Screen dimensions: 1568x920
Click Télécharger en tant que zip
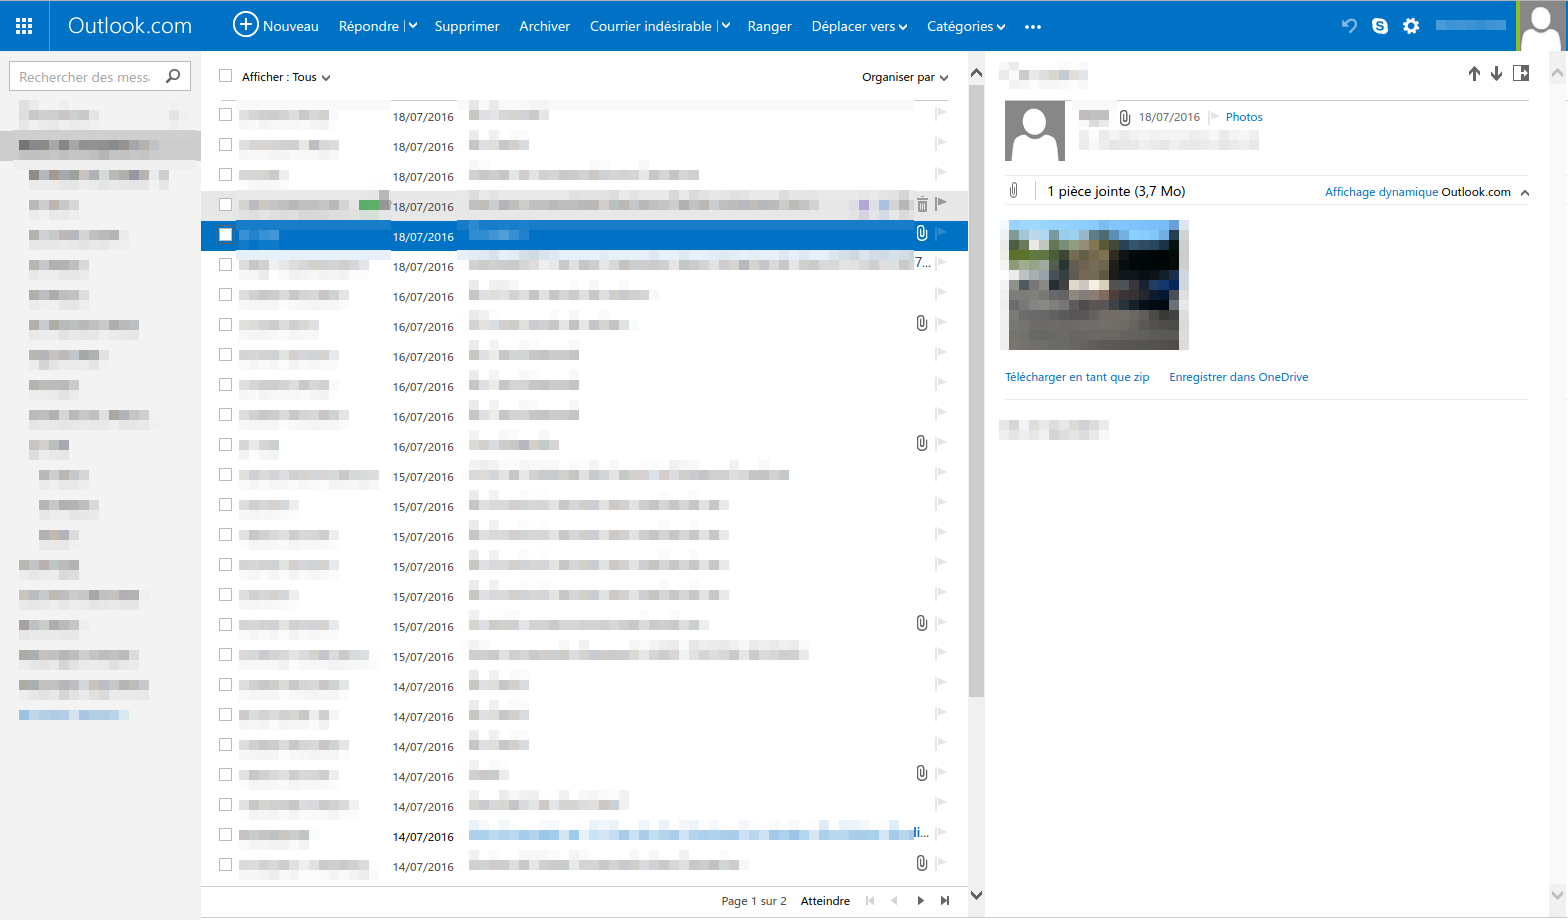tap(1077, 377)
